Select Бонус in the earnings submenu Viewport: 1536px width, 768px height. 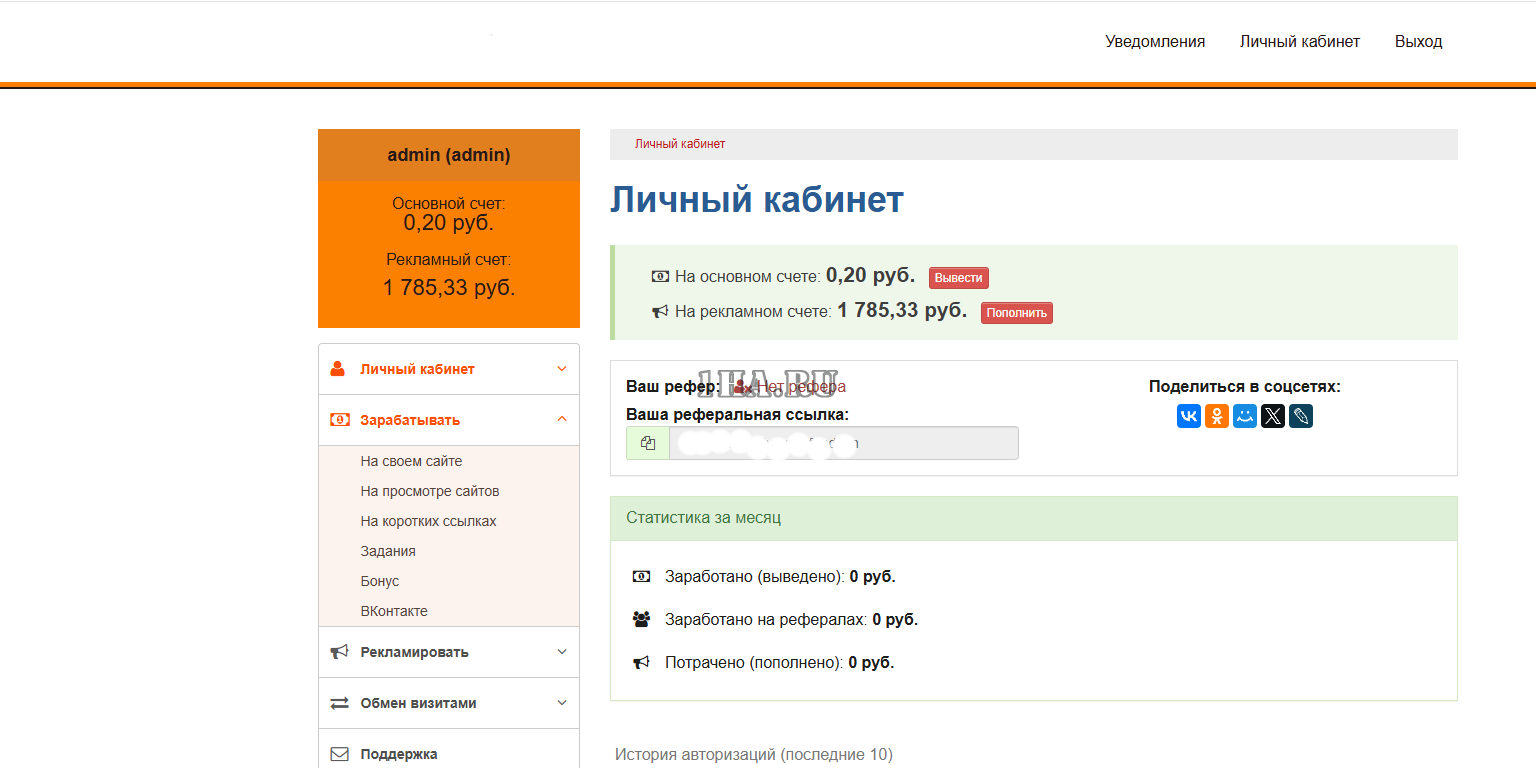pos(380,581)
